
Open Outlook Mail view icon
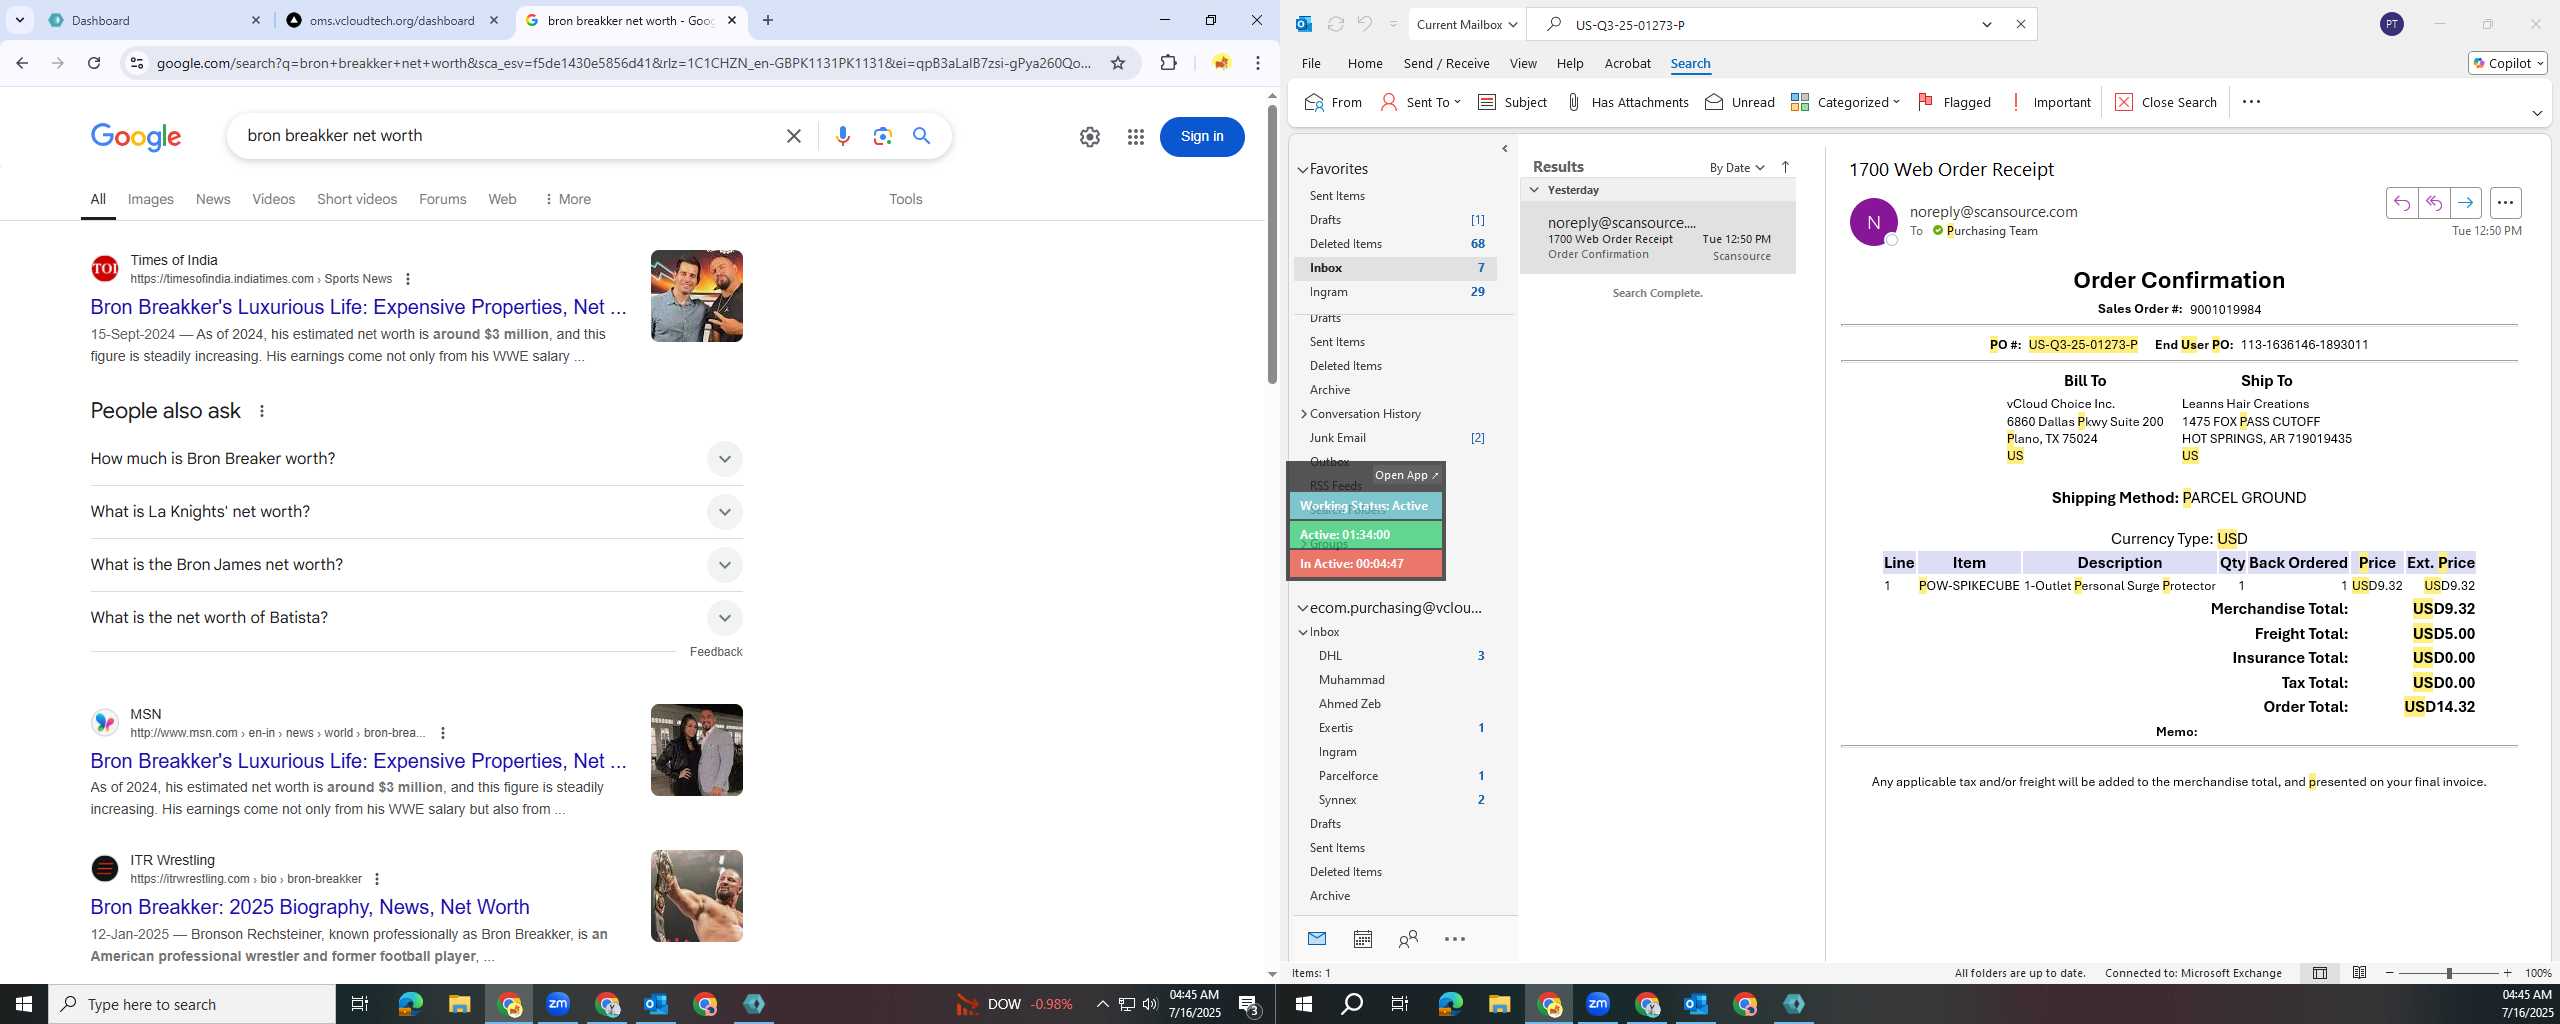click(1317, 939)
